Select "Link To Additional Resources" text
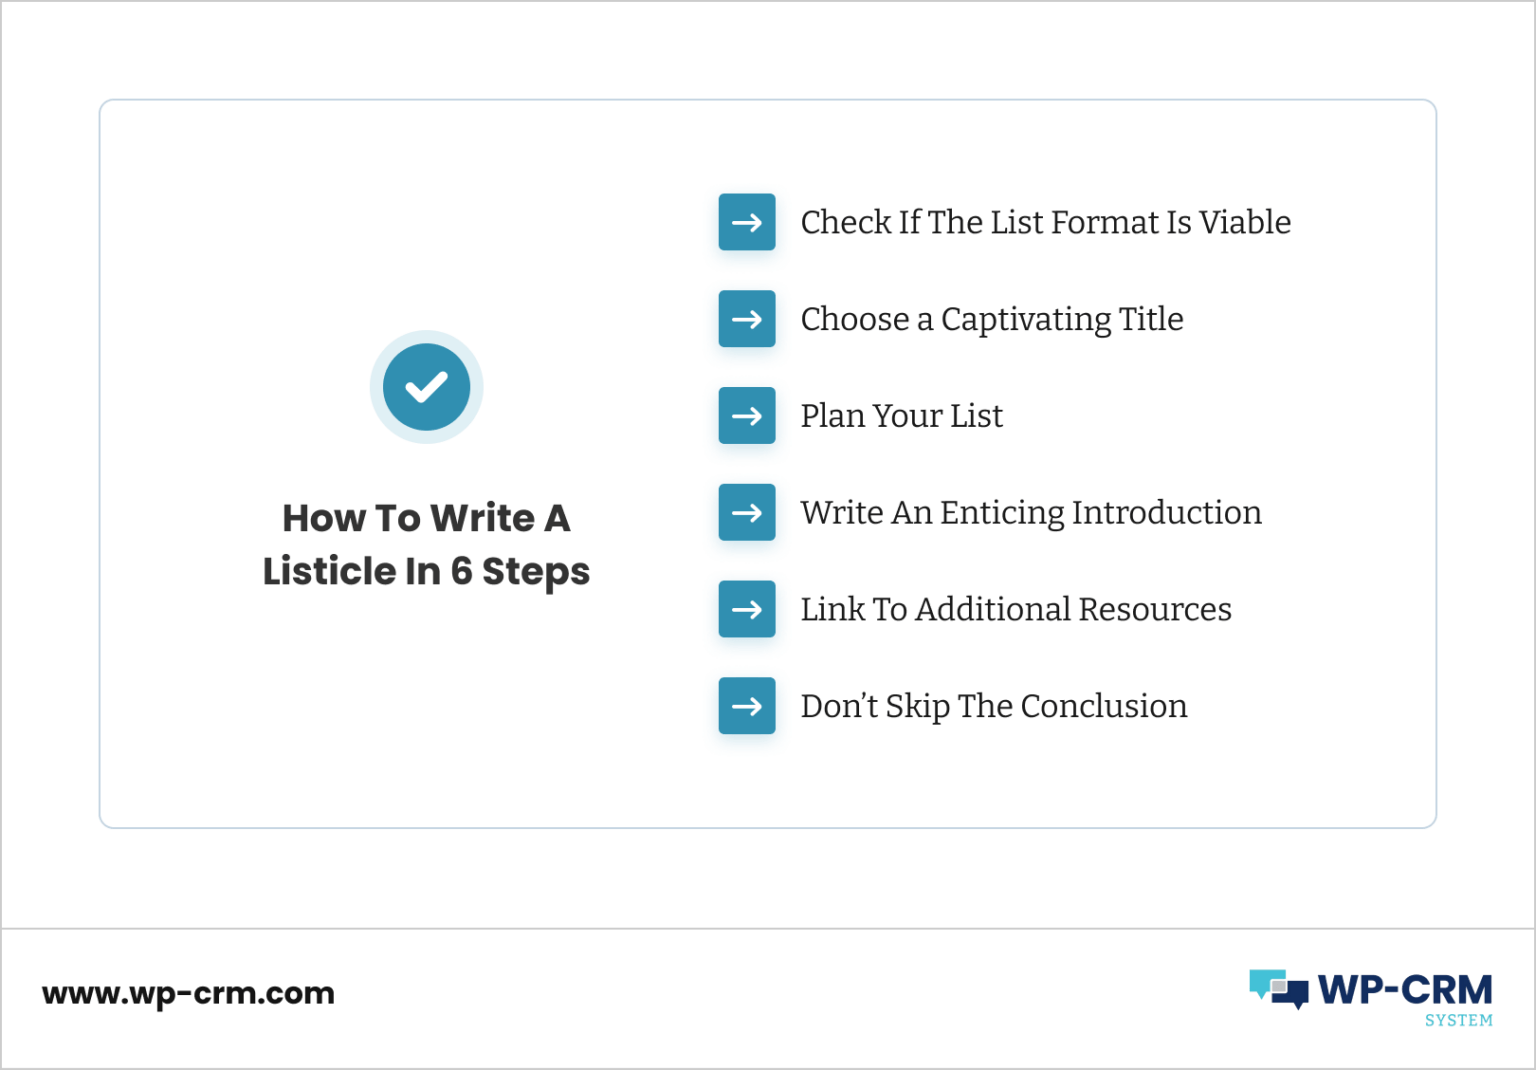The image size is (1536, 1070). point(1016,609)
